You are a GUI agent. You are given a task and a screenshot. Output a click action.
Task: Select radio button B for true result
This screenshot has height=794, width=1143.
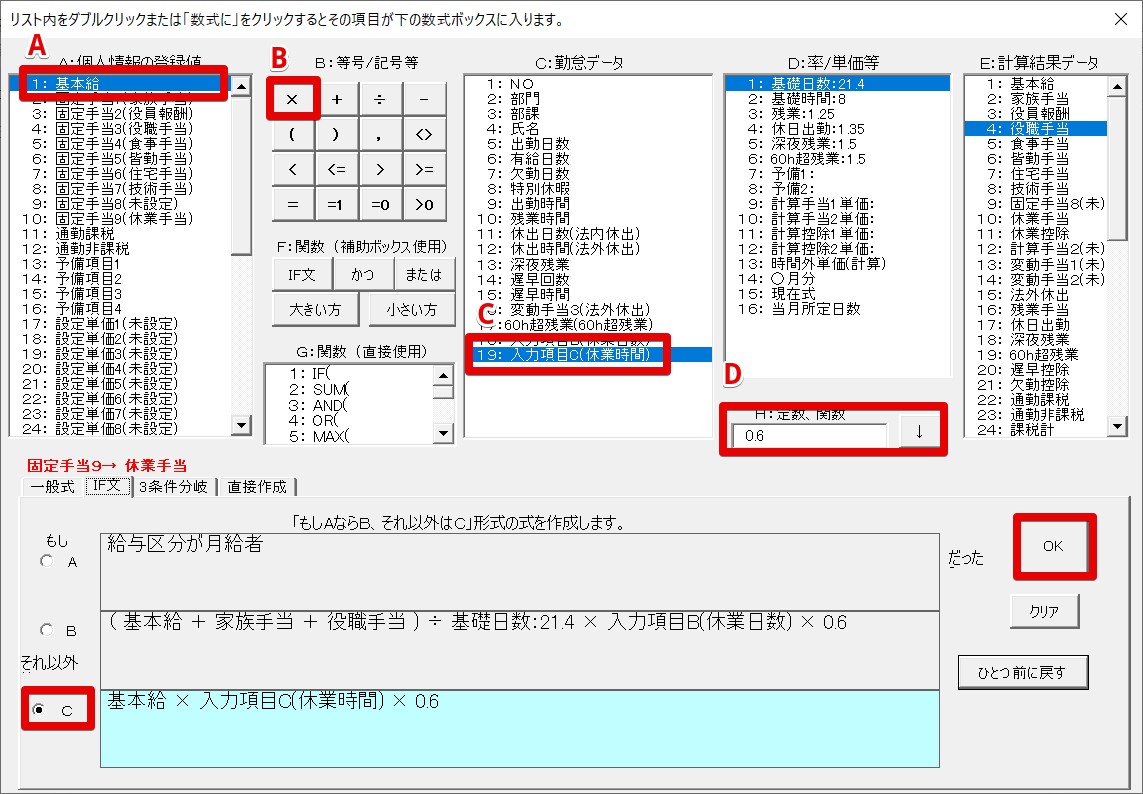coord(46,631)
